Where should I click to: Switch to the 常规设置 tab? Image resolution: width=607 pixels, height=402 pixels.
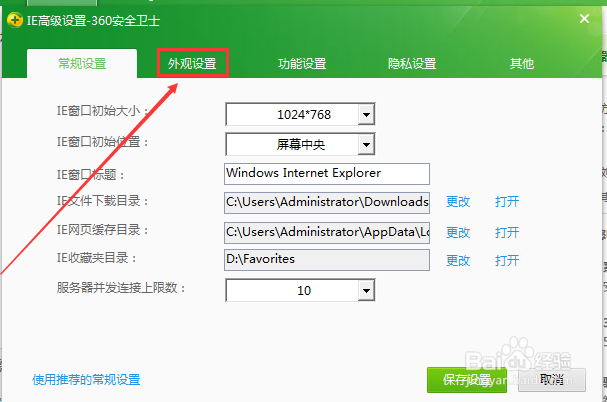pyautogui.click(x=82, y=64)
